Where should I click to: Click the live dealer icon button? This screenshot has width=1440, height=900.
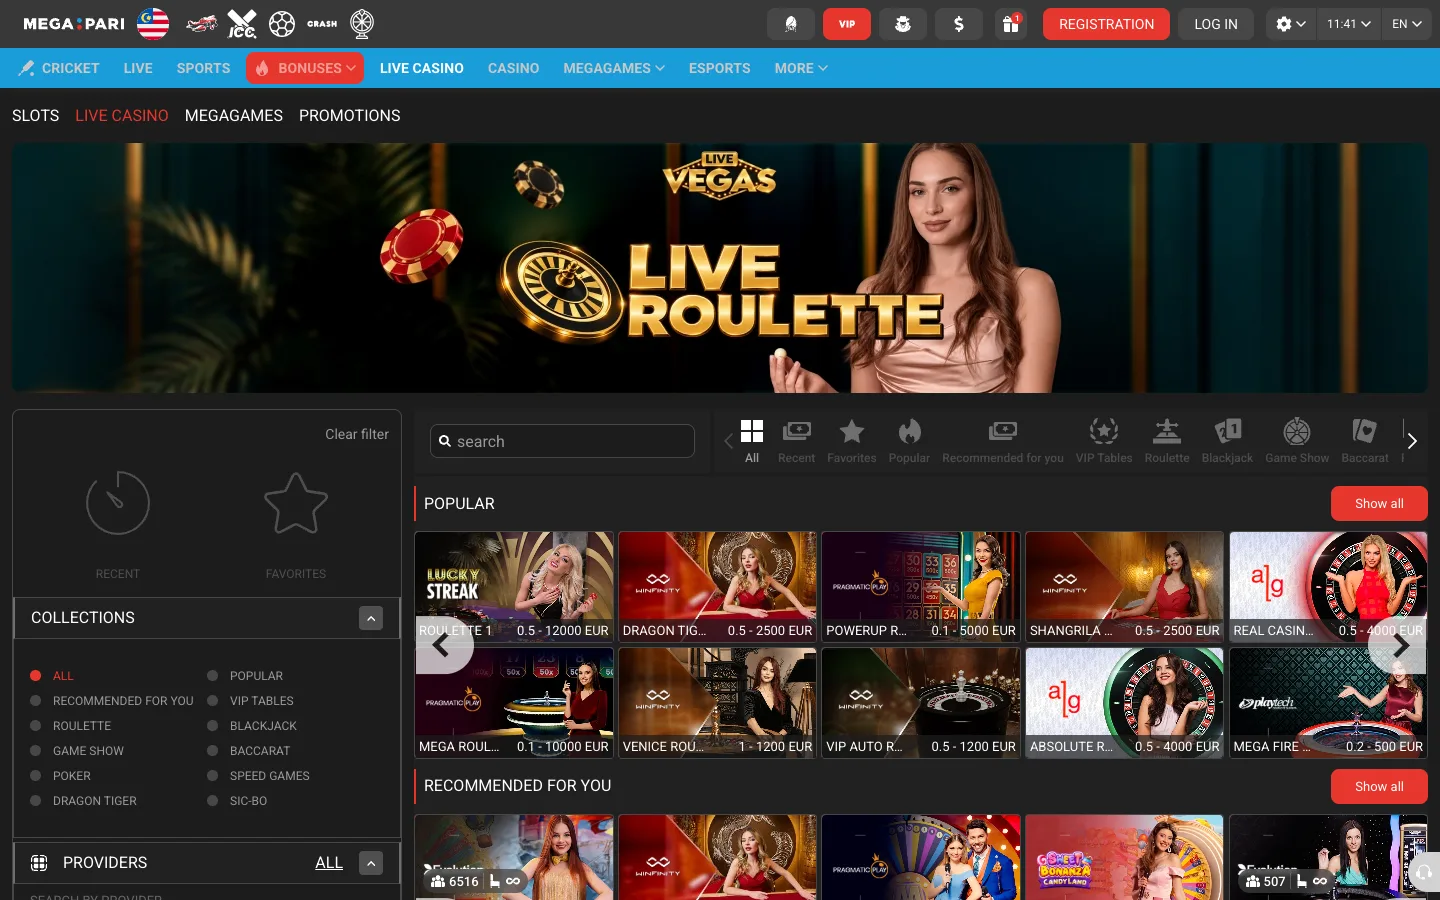(791, 24)
